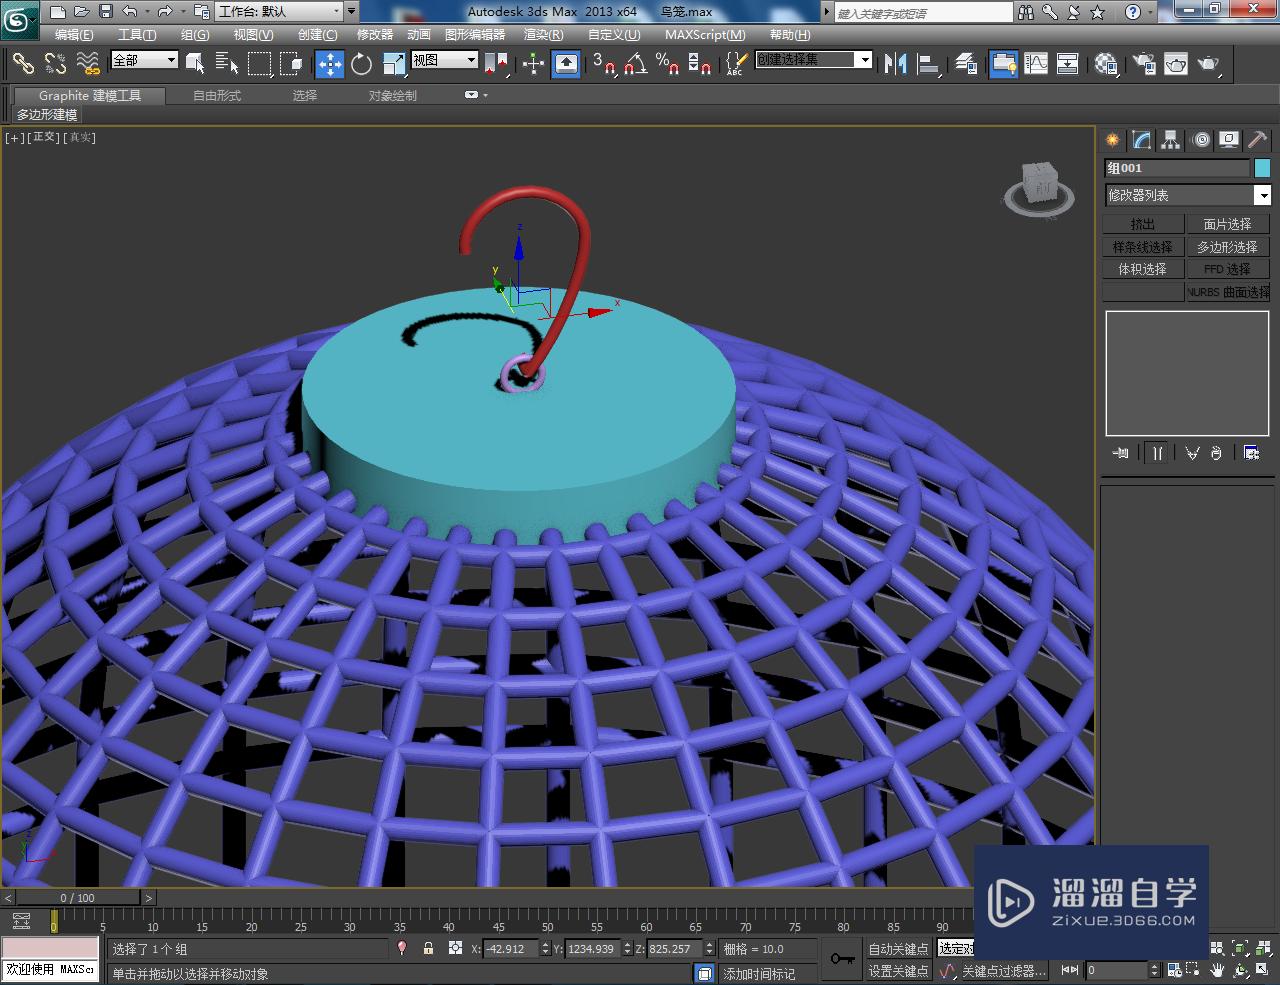Open the 创建选择集 named selection dropdown

[x=813, y=60]
